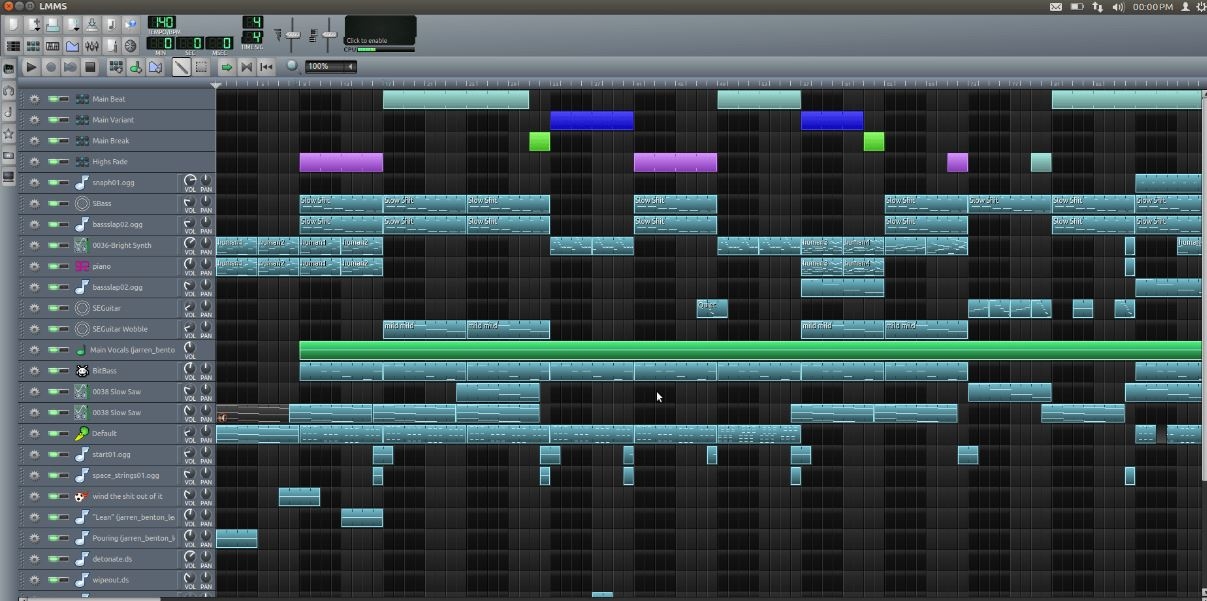Adjust the master volume slider
Screen dimensions: 1207x601
[x=292, y=33]
